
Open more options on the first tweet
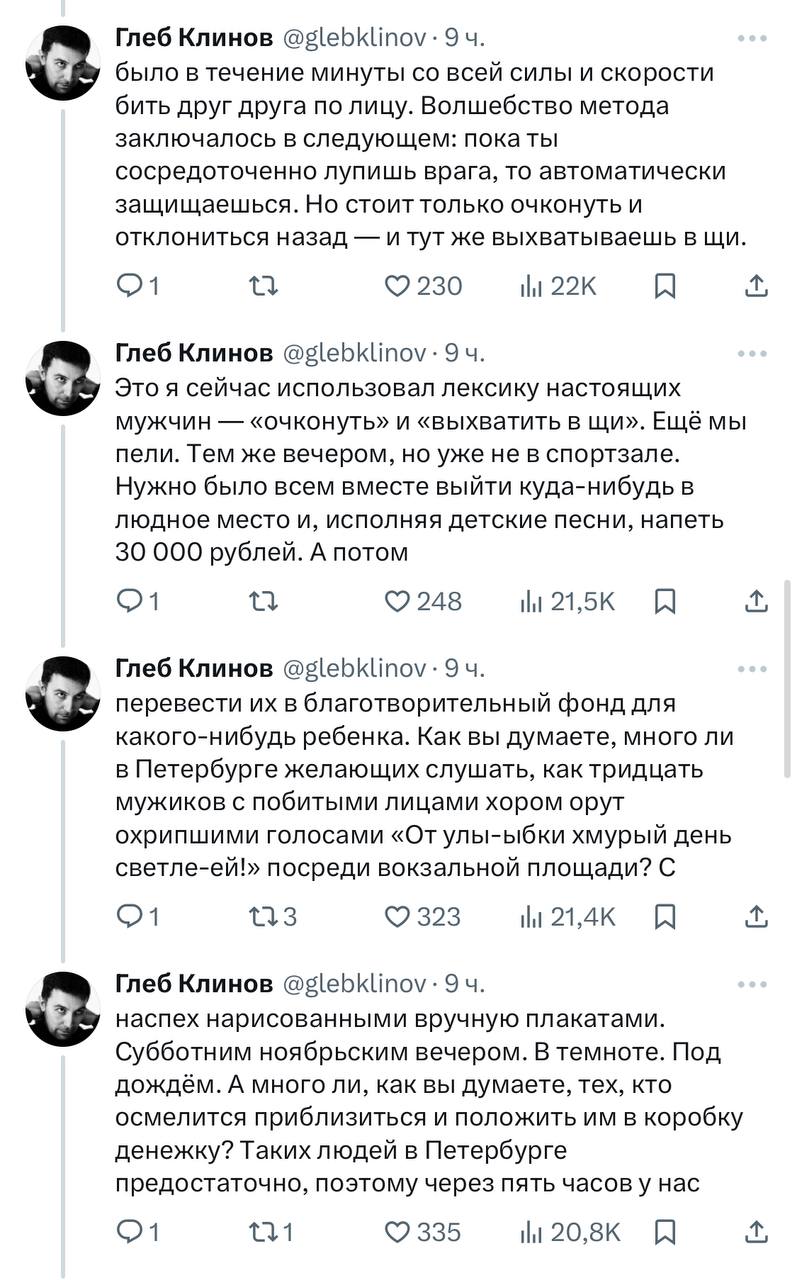pyautogui.click(x=752, y=39)
